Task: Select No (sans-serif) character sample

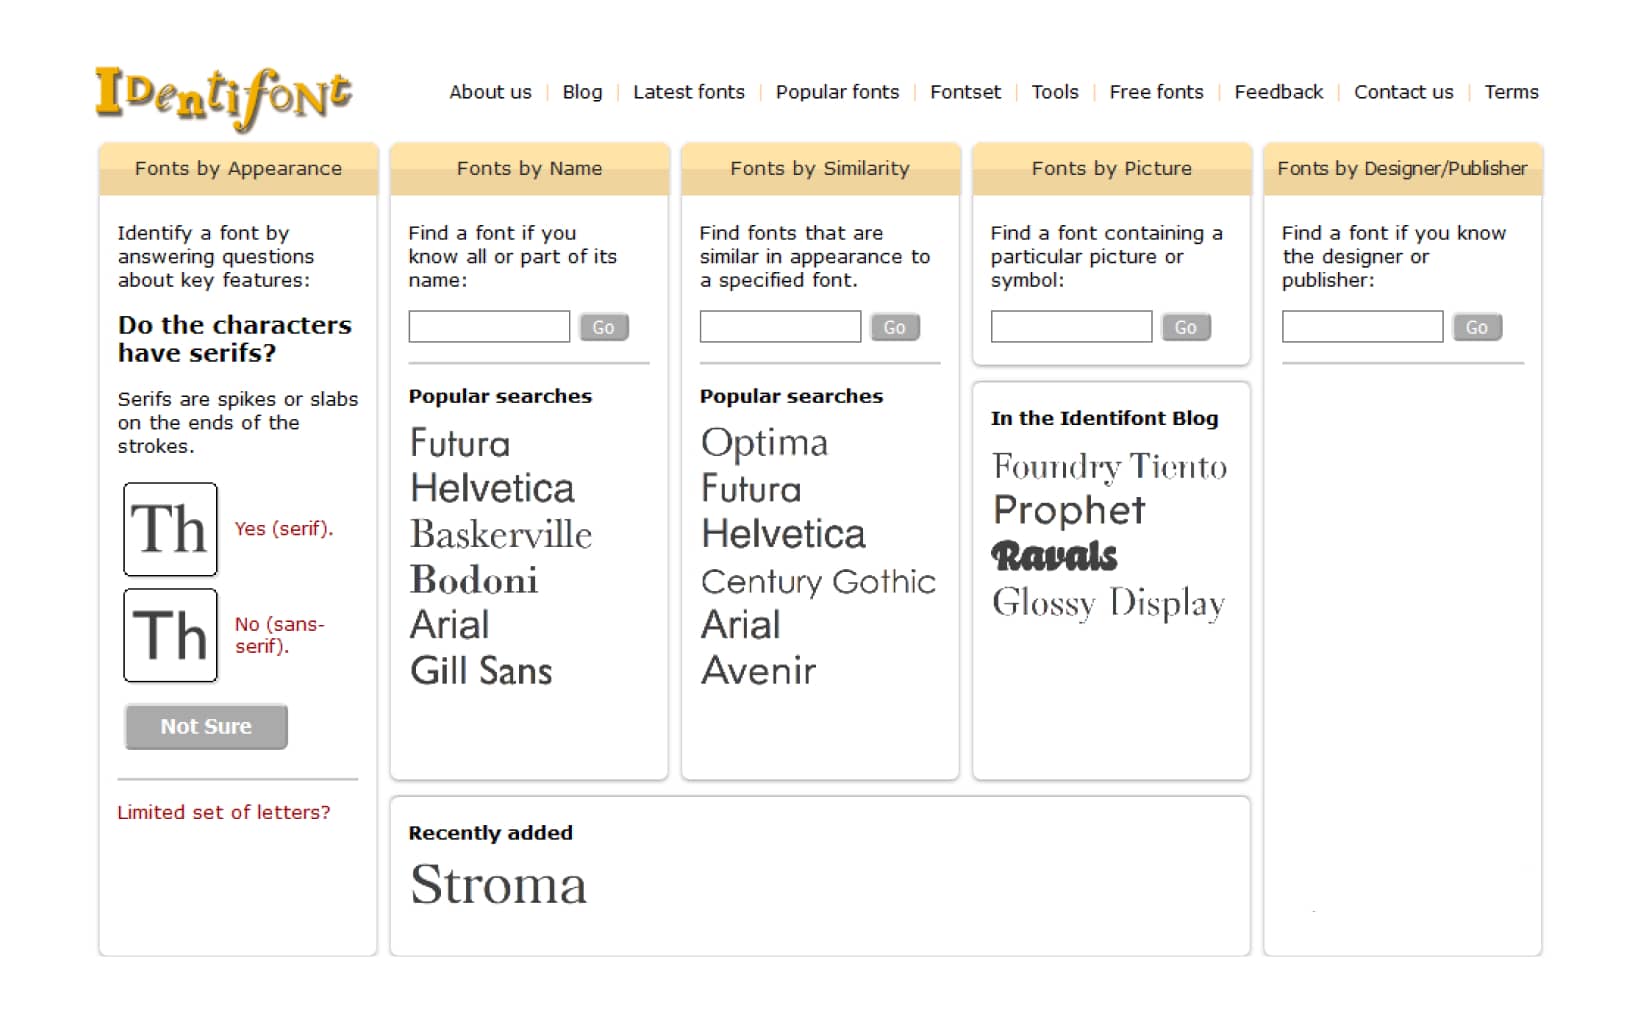Action: click(x=170, y=634)
